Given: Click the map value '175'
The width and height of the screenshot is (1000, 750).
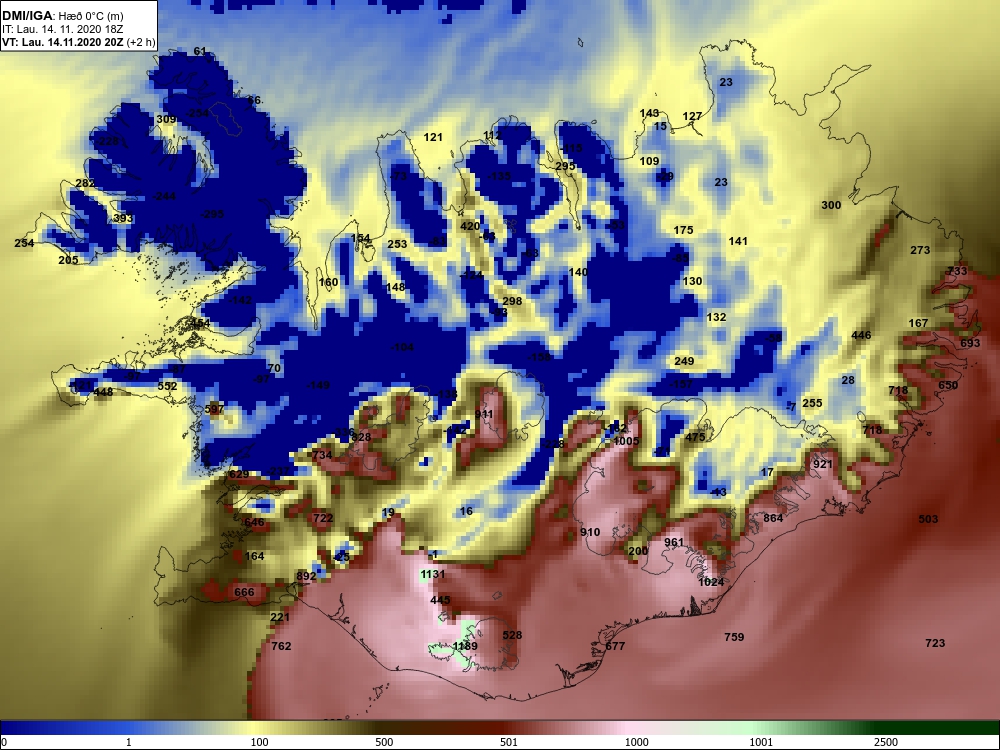Looking at the screenshot, I should click(683, 230).
